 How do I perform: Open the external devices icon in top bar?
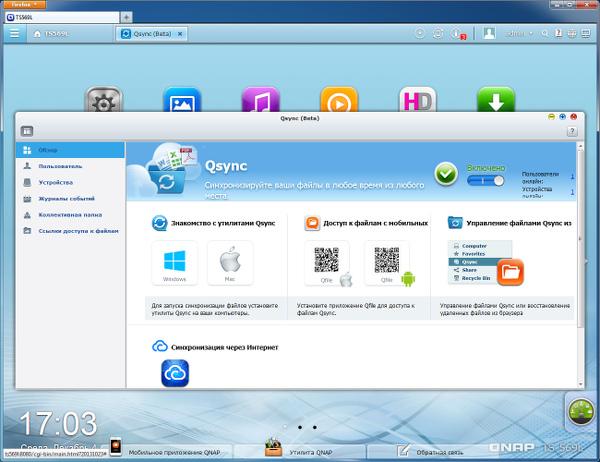(438, 33)
